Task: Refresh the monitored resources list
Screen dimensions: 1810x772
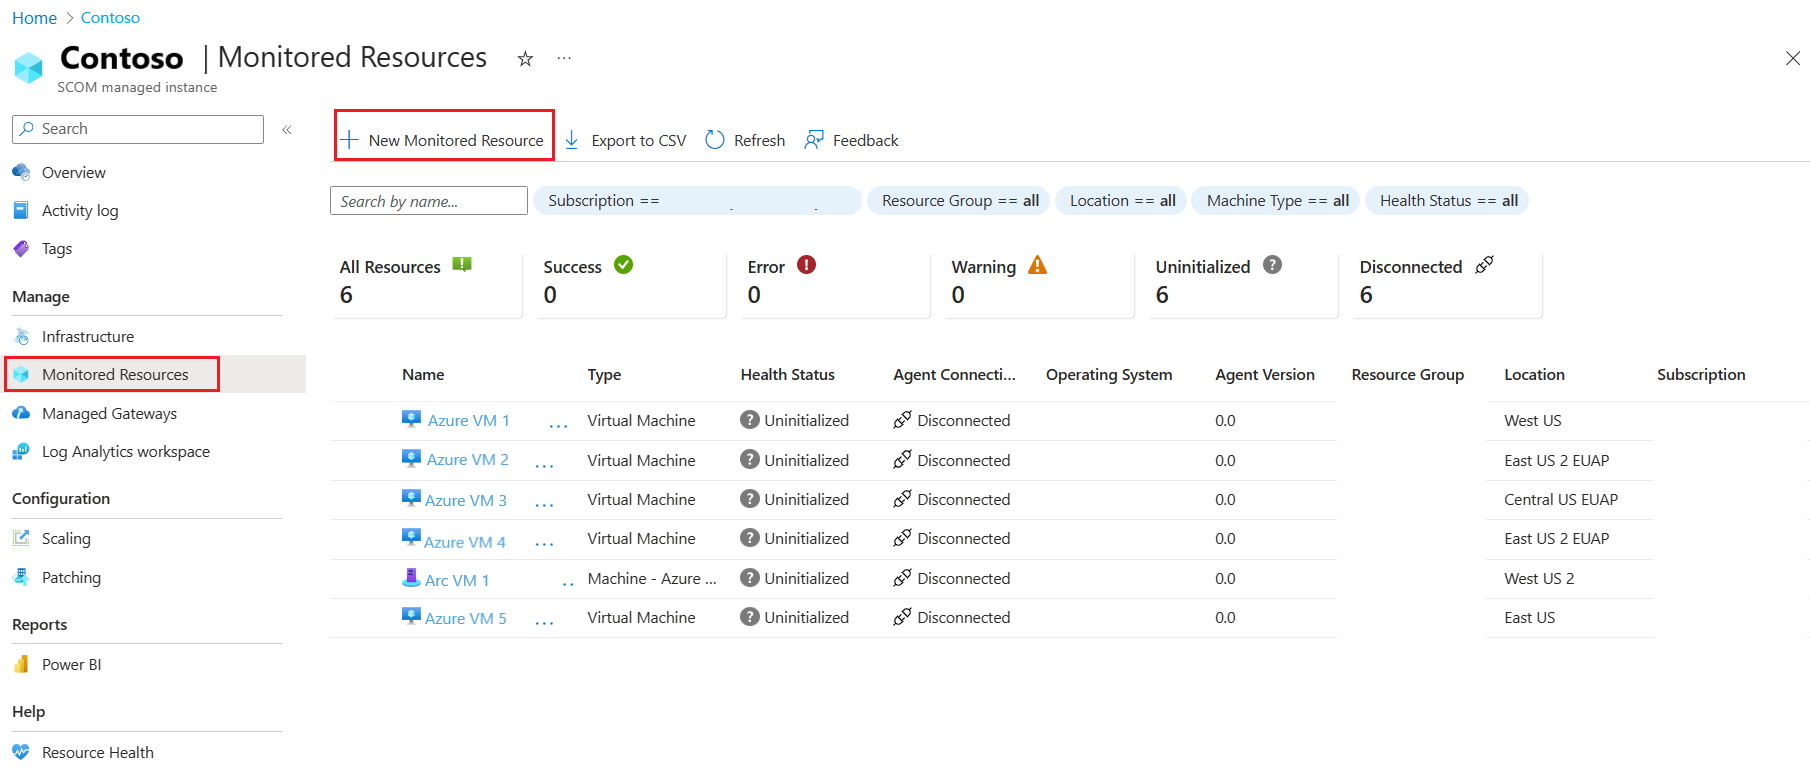Action: pos(745,140)
